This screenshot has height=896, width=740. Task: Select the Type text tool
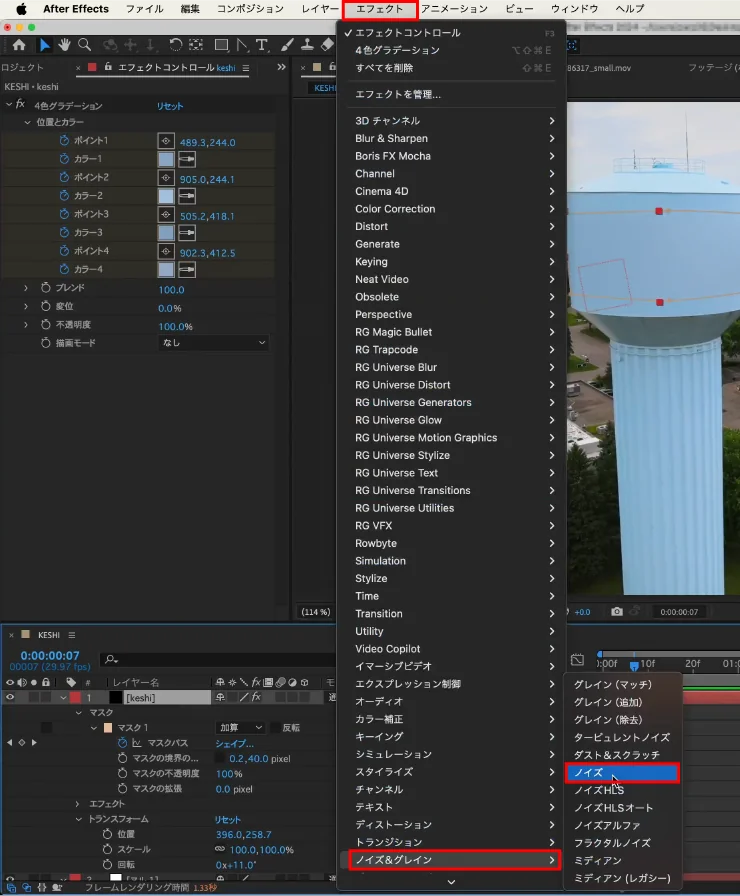pyautogui.click(x=262, y=45)
